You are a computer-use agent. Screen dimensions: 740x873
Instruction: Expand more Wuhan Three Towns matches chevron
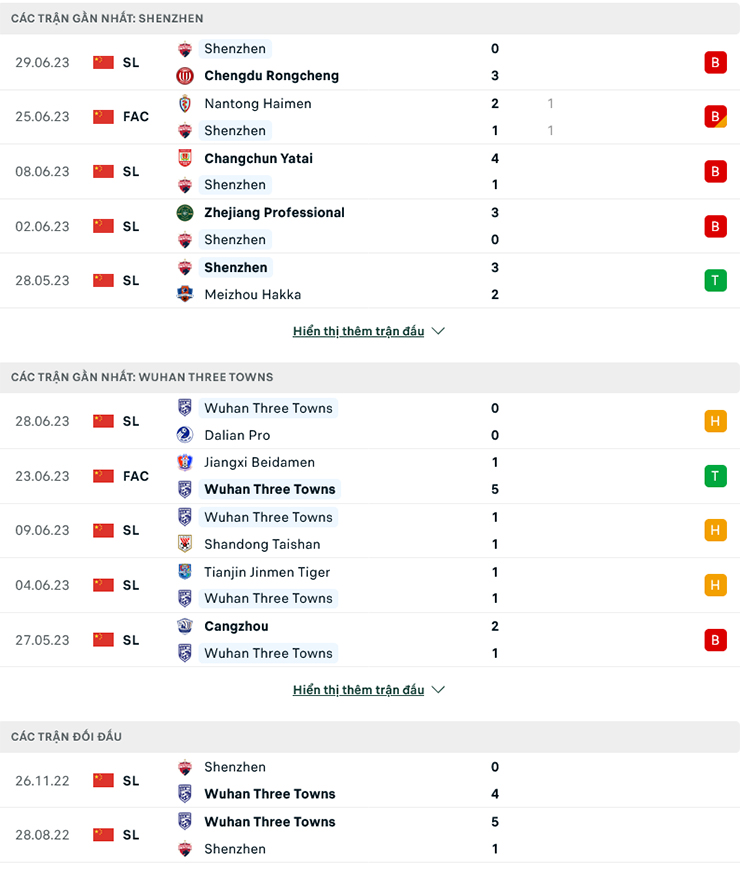[x=438, y=690]
